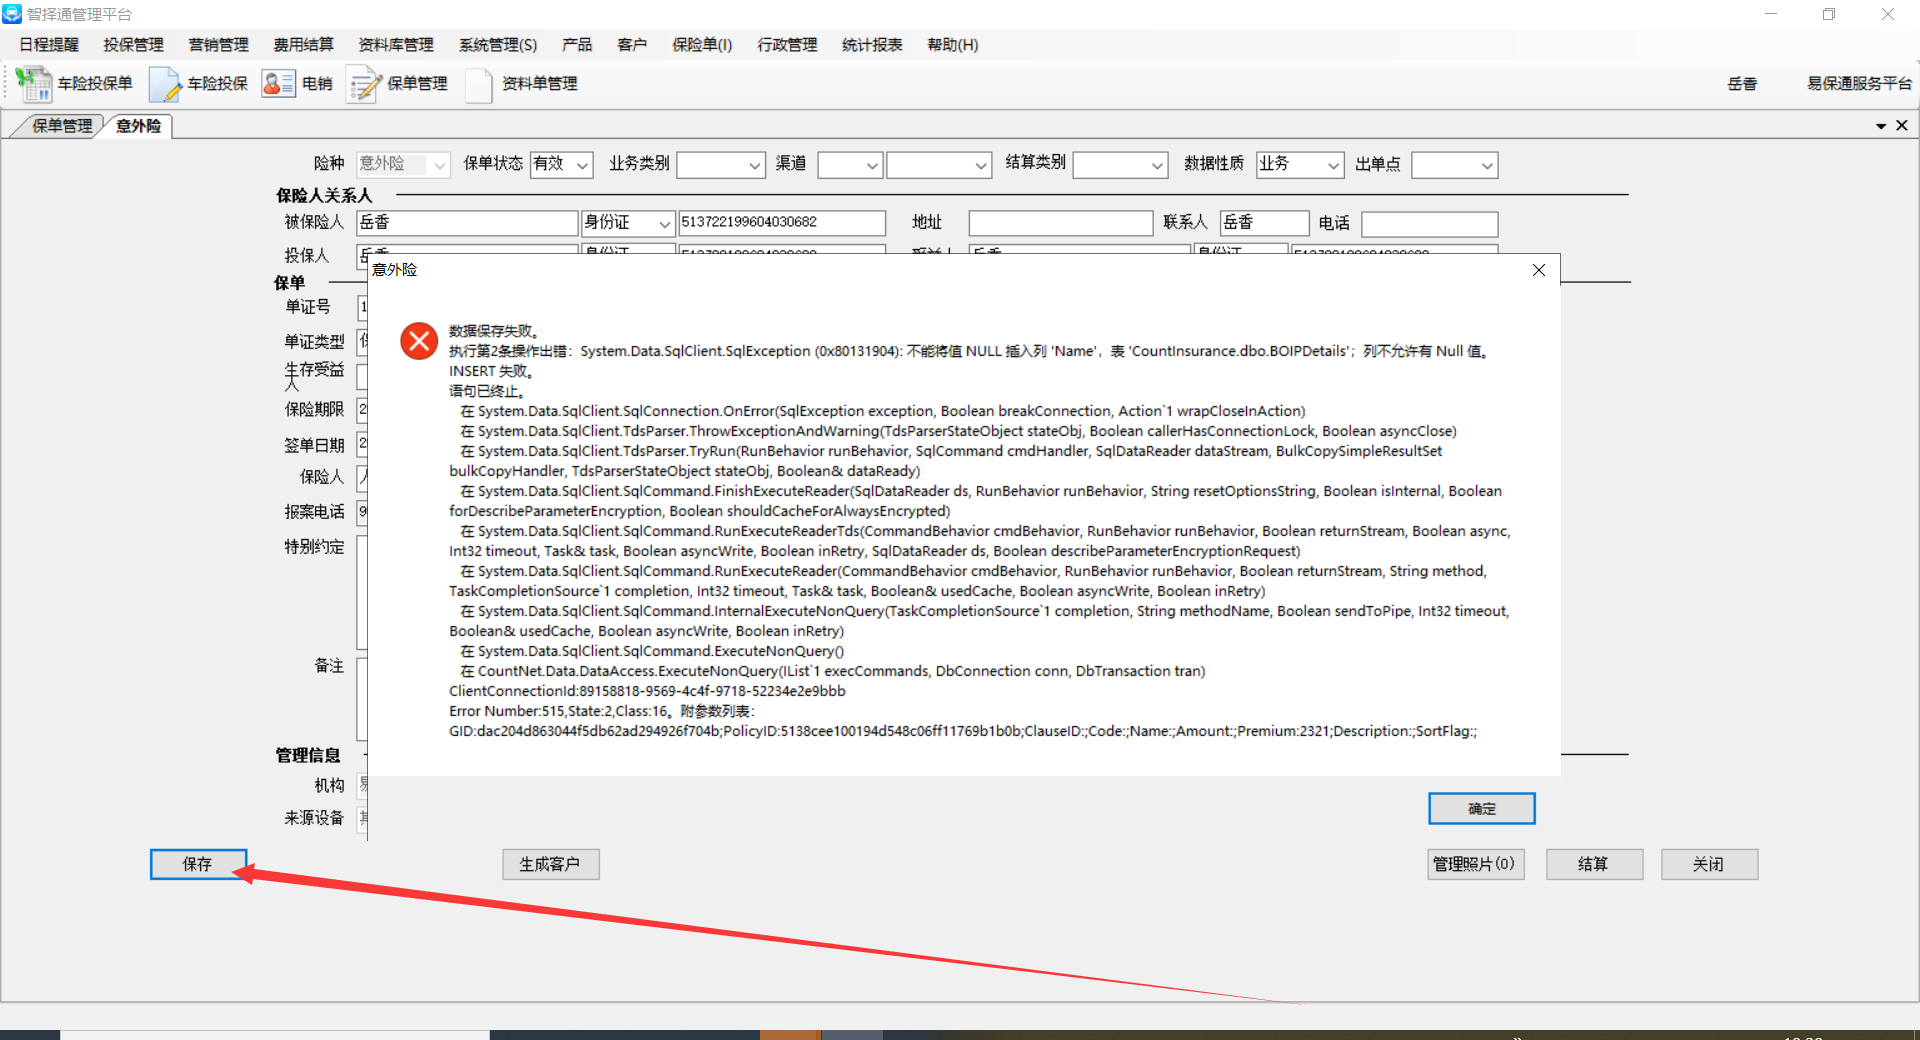Switch to the 保单管理 tab

point(62,126)
